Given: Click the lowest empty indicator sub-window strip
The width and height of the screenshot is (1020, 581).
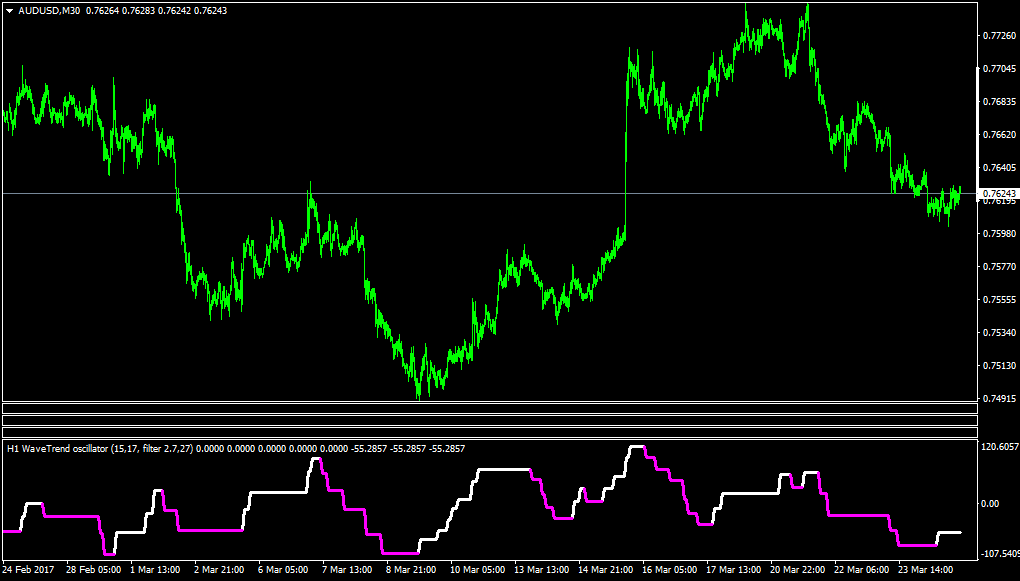Looking at the screenshot, I should [490, 433].
